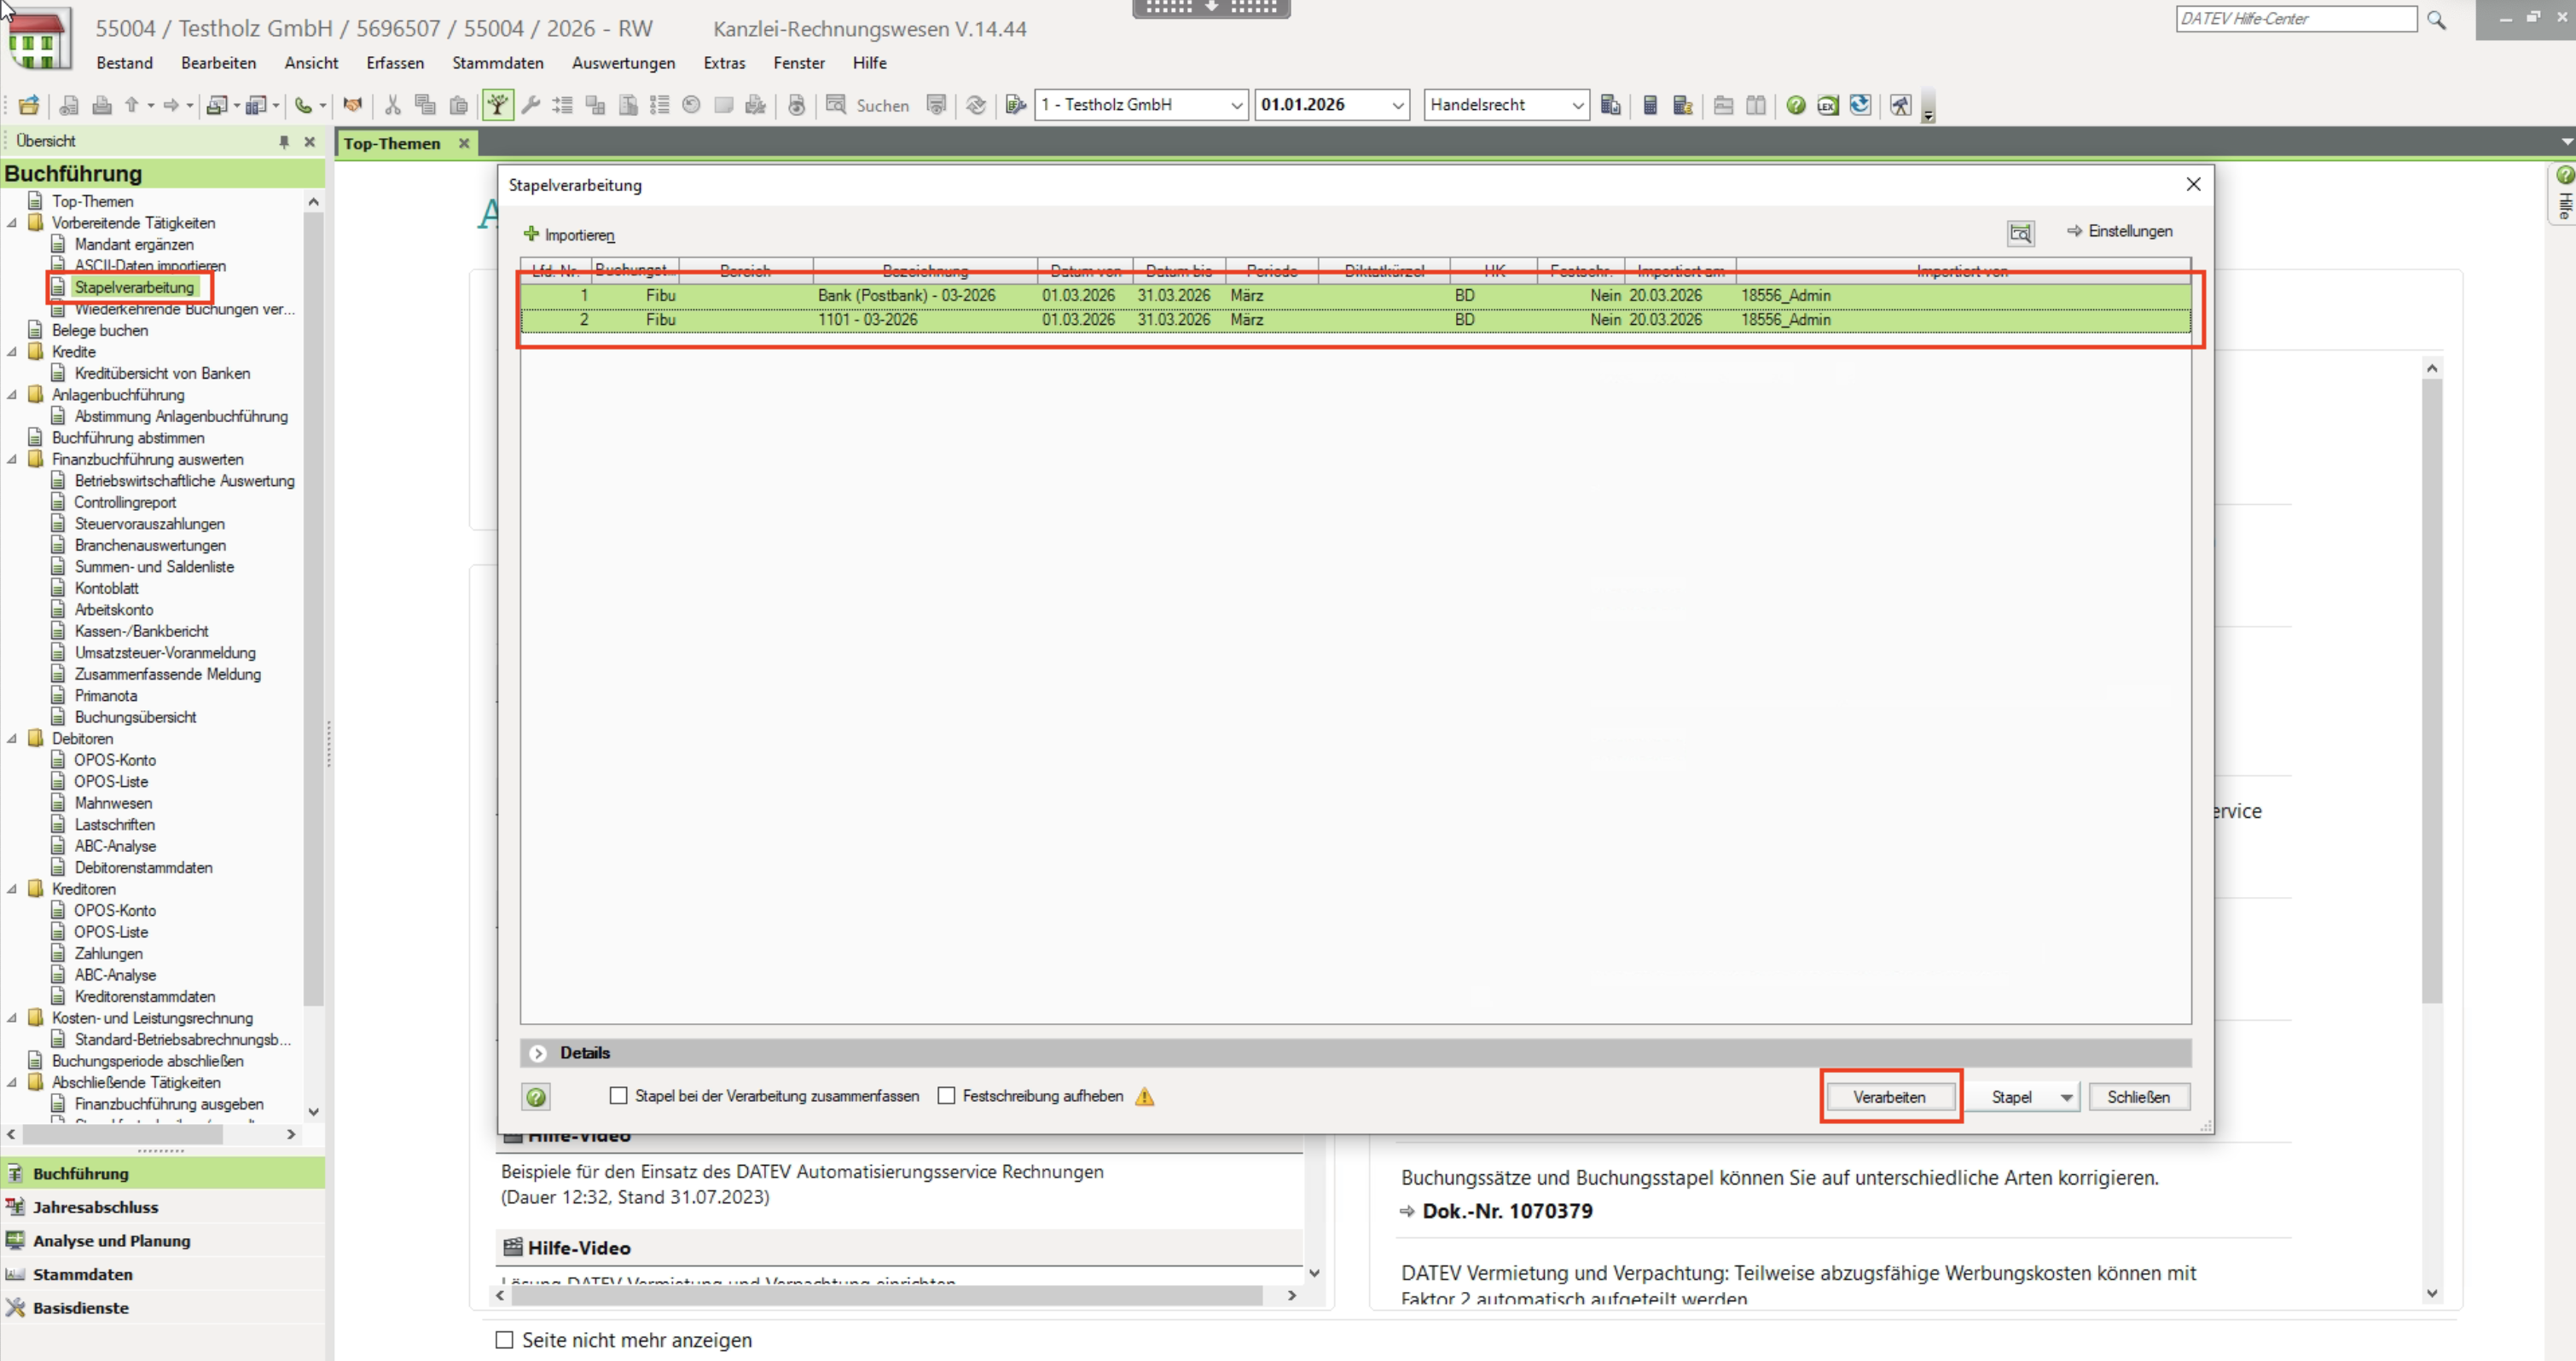The width and height of the screenshot is (2576, 1361).
Task: Click the telescope icon in the toolbar
Action: [x=1901, y=105]
